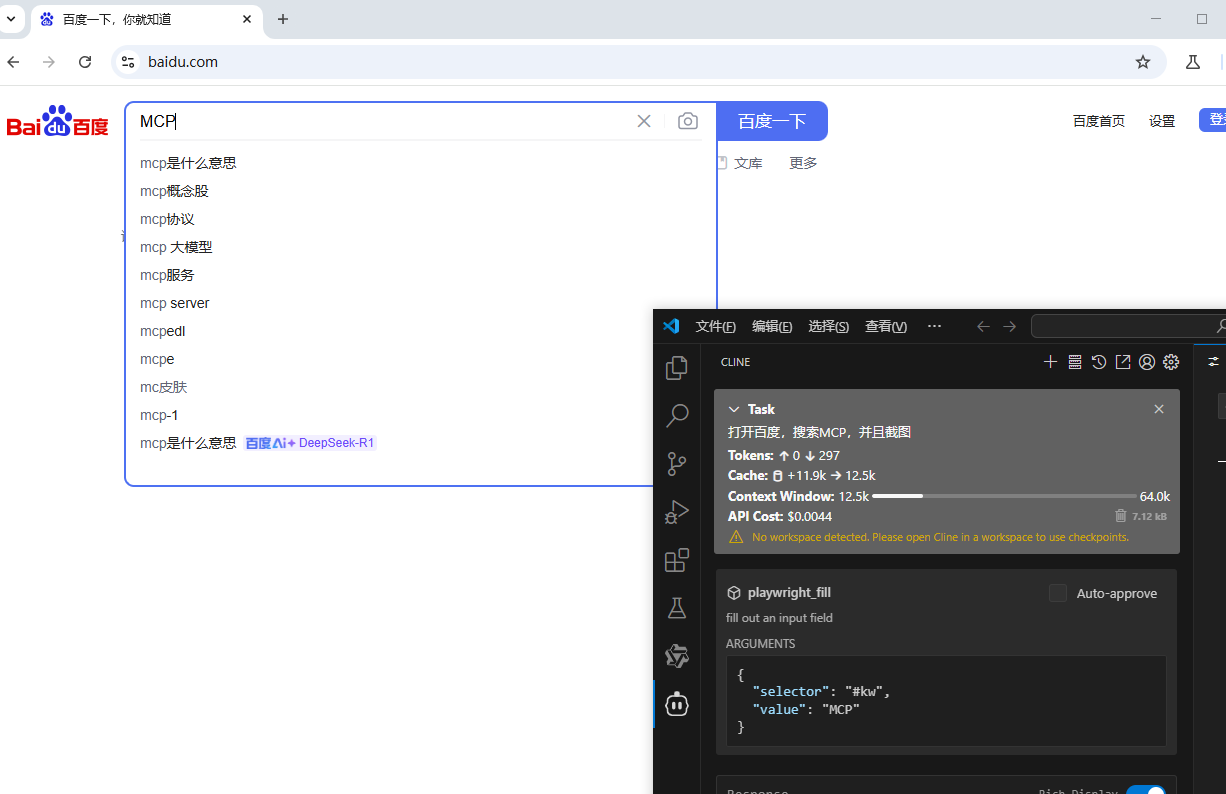Click the Chrome address bar

point(637,62)
